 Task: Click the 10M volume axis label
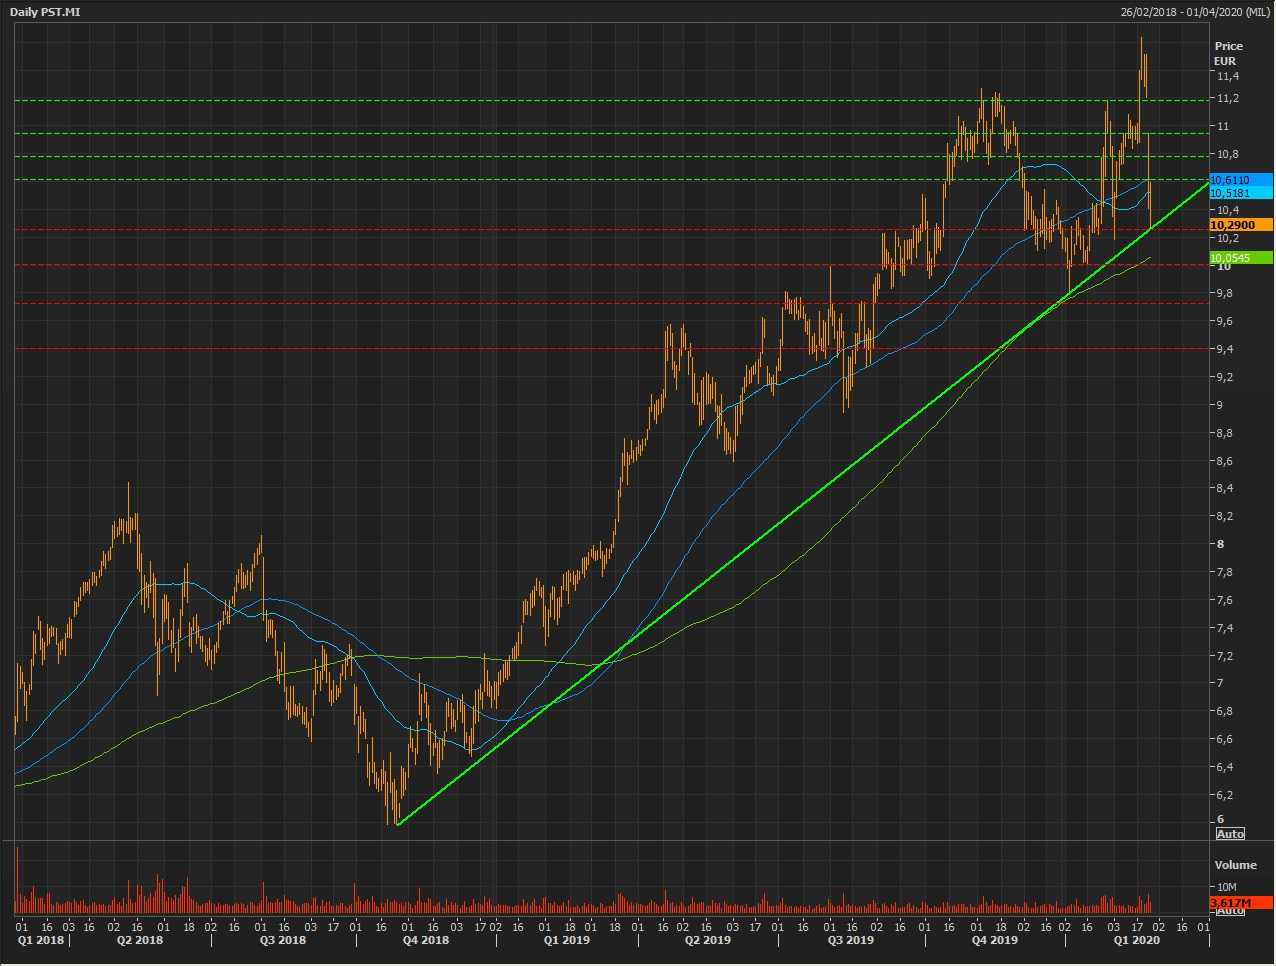(1228, 888)
